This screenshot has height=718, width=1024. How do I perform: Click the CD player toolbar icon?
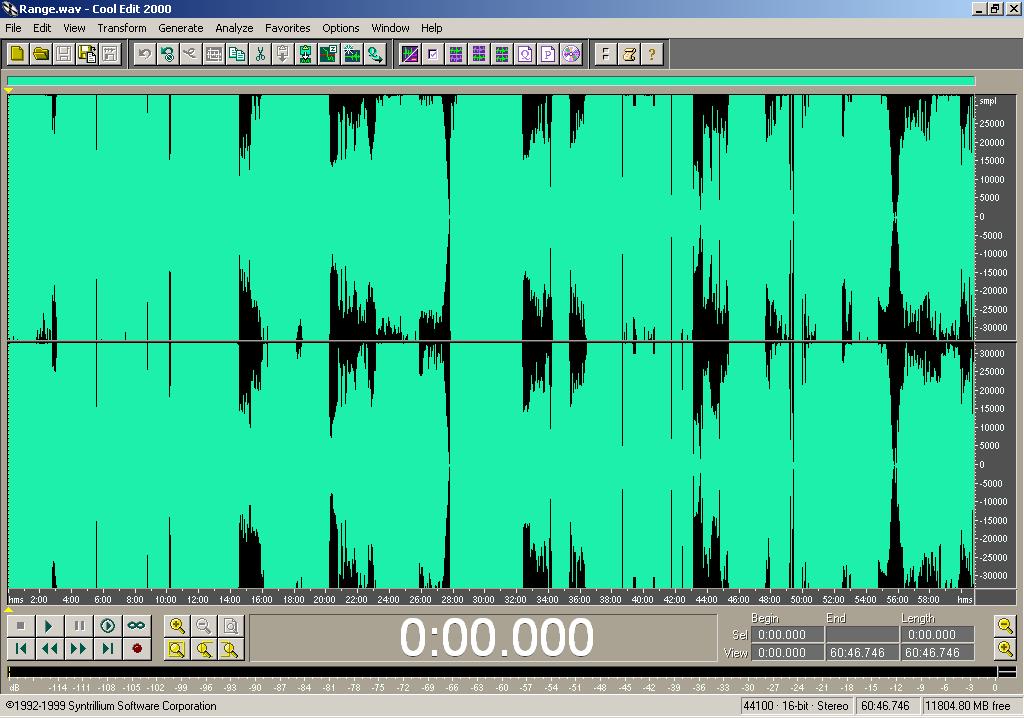[571, 54]
